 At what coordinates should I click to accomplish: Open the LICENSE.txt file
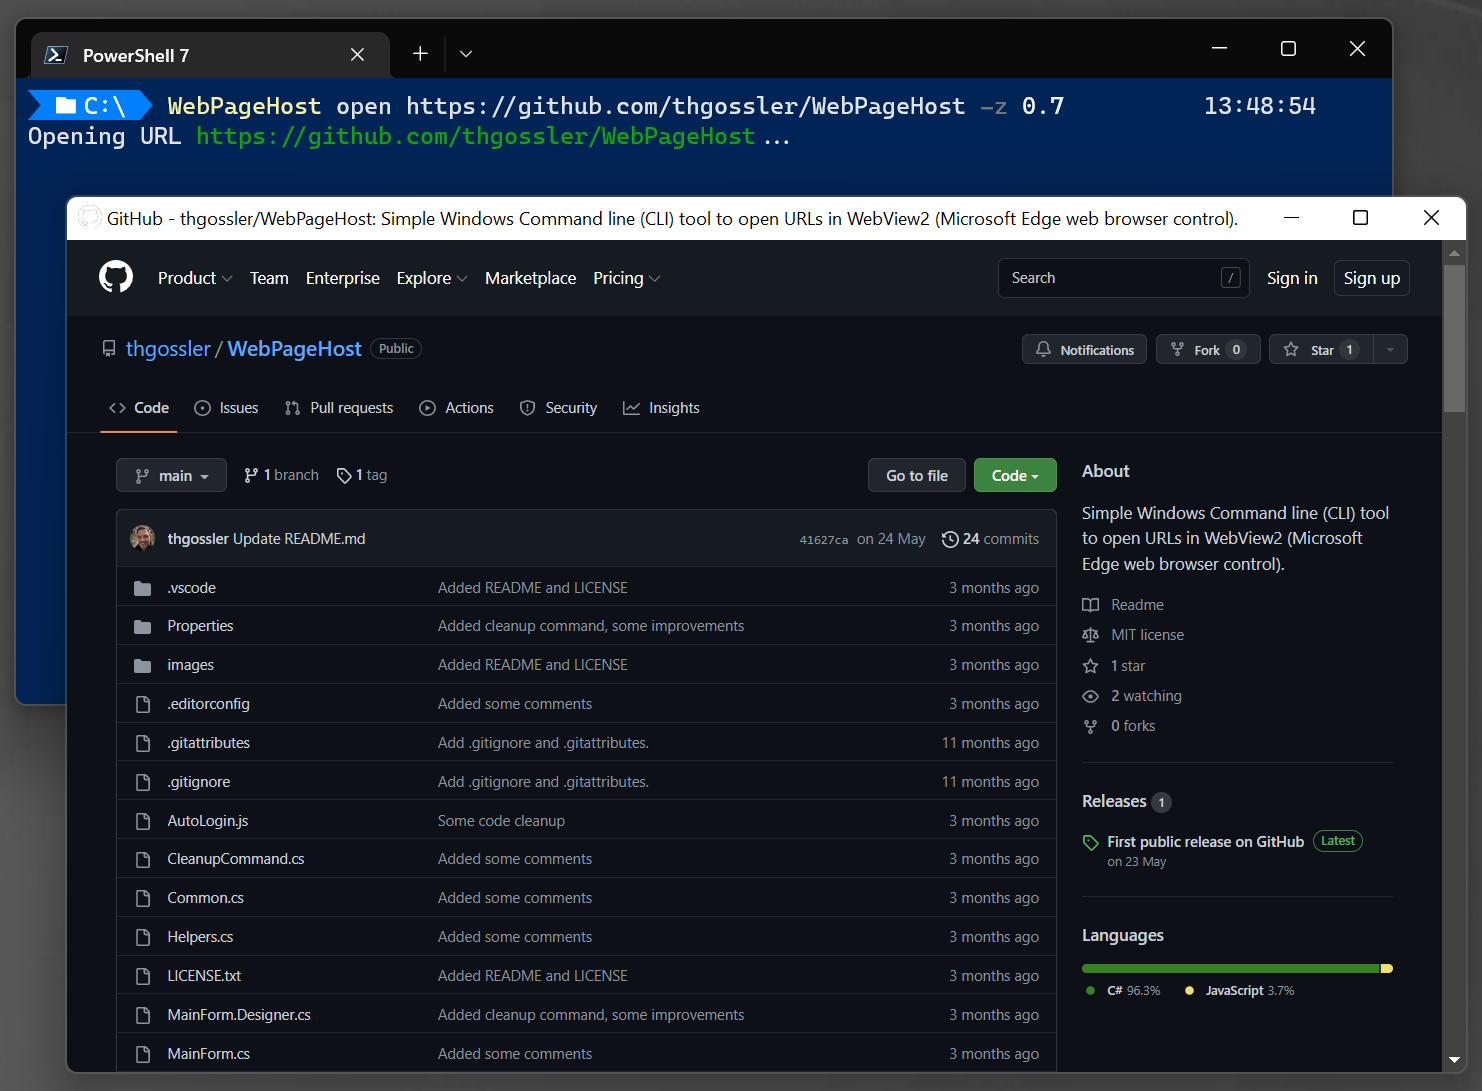(204, 976)
